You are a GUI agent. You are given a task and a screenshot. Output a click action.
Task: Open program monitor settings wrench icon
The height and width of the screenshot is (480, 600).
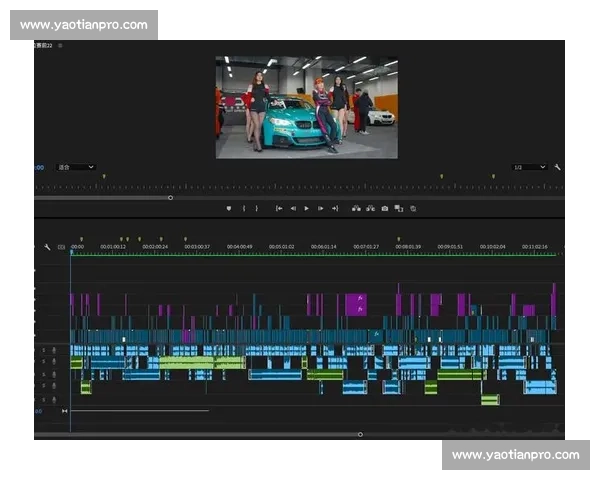(x=557, y=167)
